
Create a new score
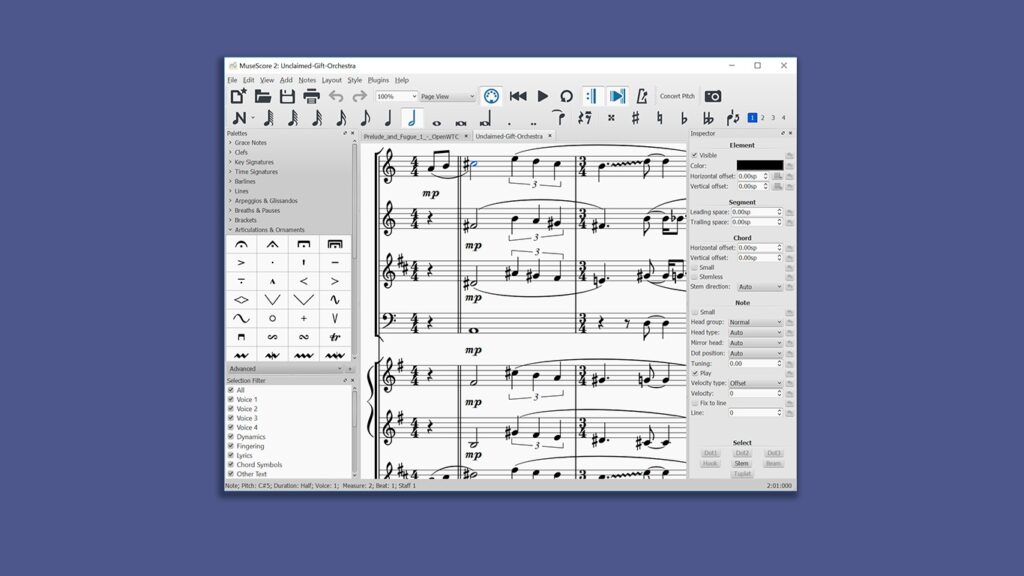pyautogui.click(x=238, y=96)
